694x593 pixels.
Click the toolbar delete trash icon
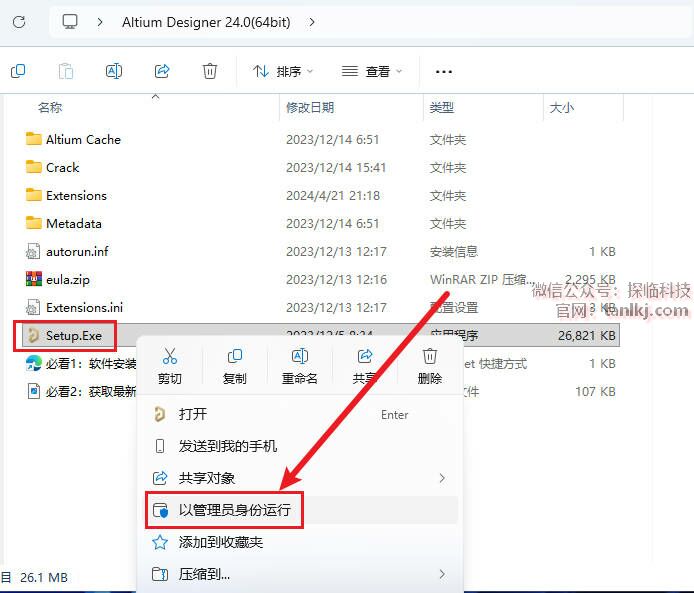tap(210, 71)
